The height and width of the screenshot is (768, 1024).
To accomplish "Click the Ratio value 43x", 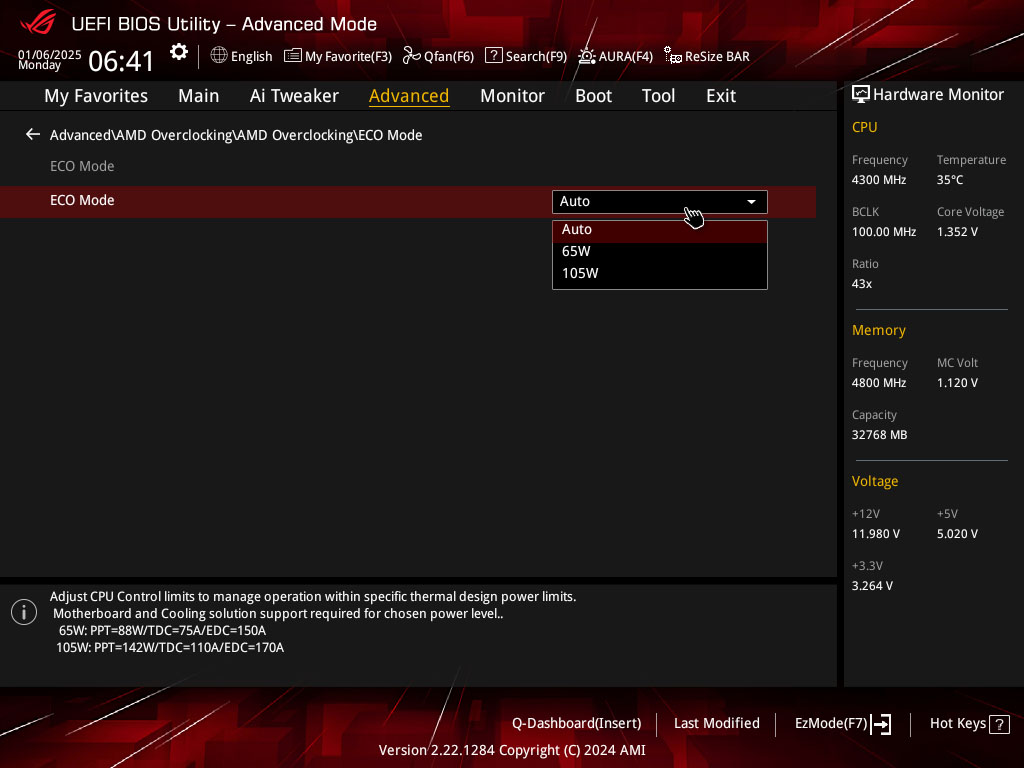I will [861, 284].
